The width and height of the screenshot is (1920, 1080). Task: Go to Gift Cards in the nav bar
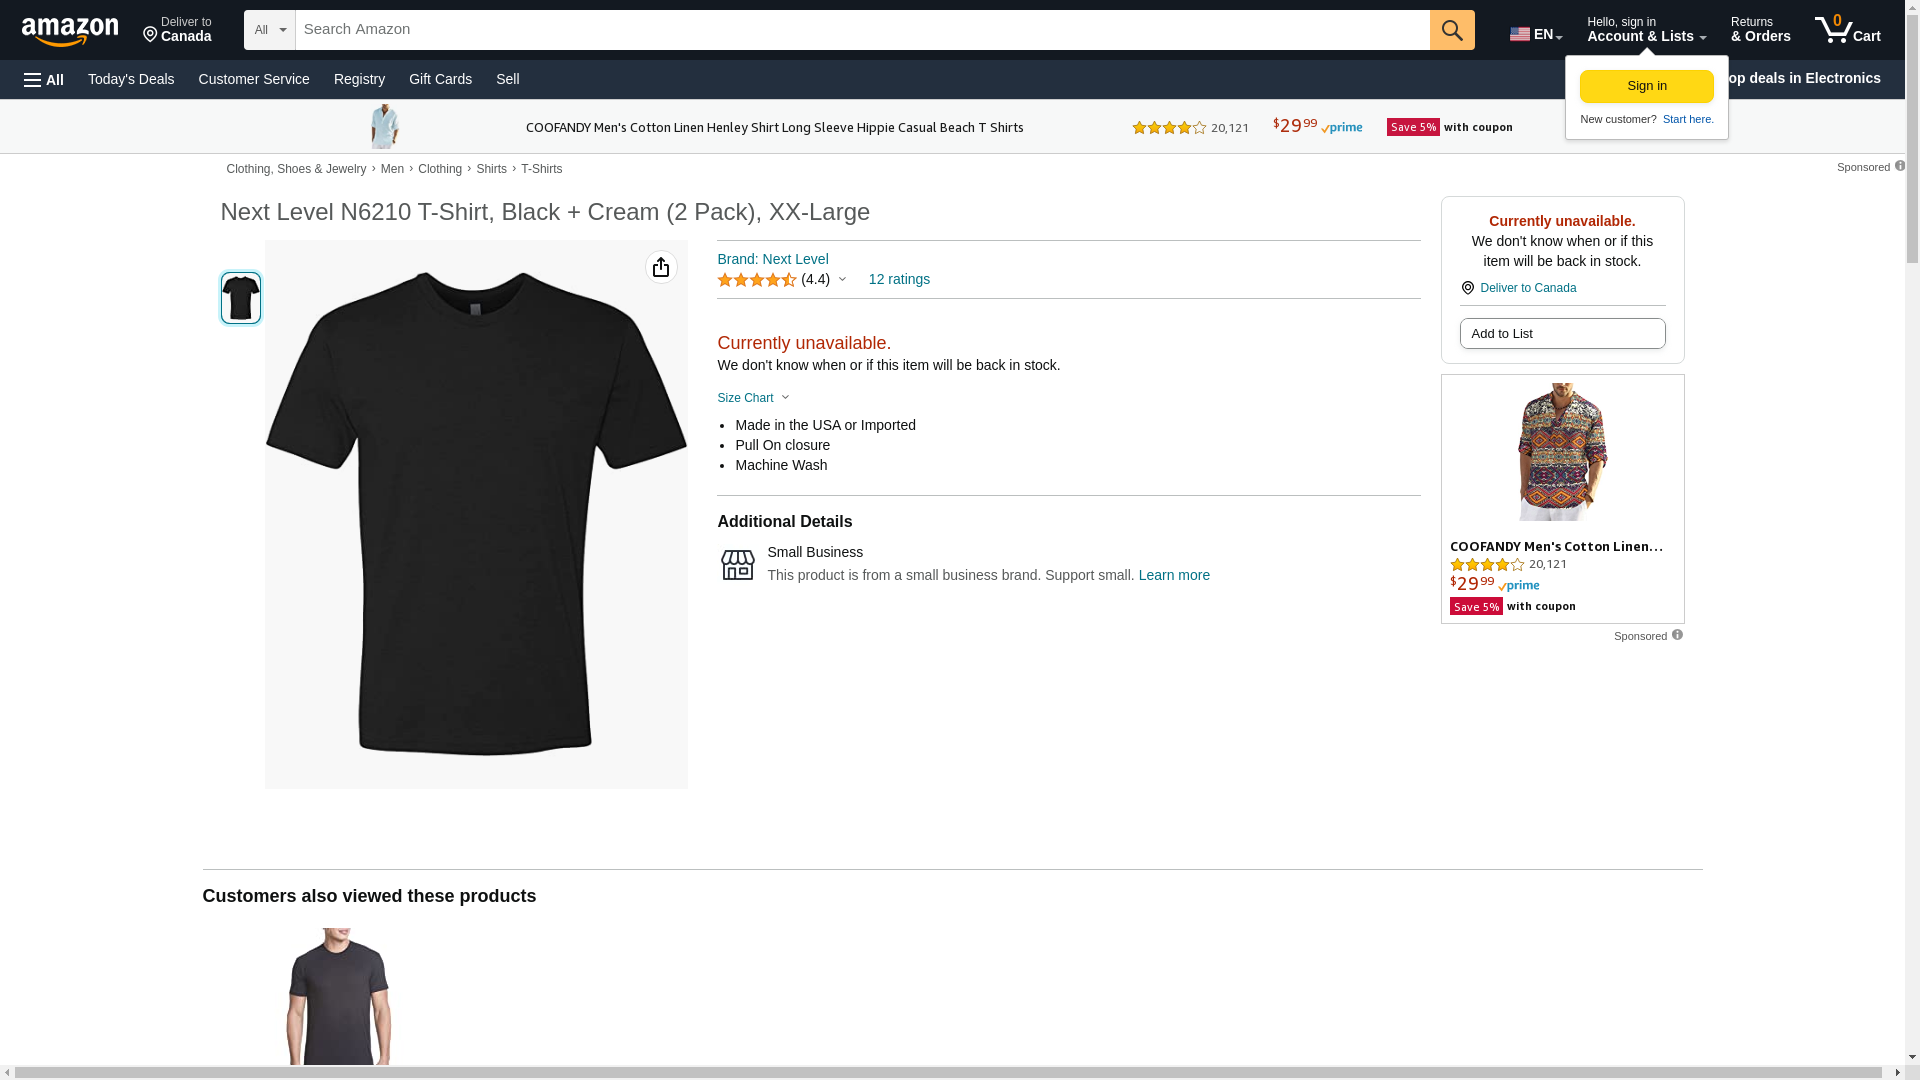[440, 79]
